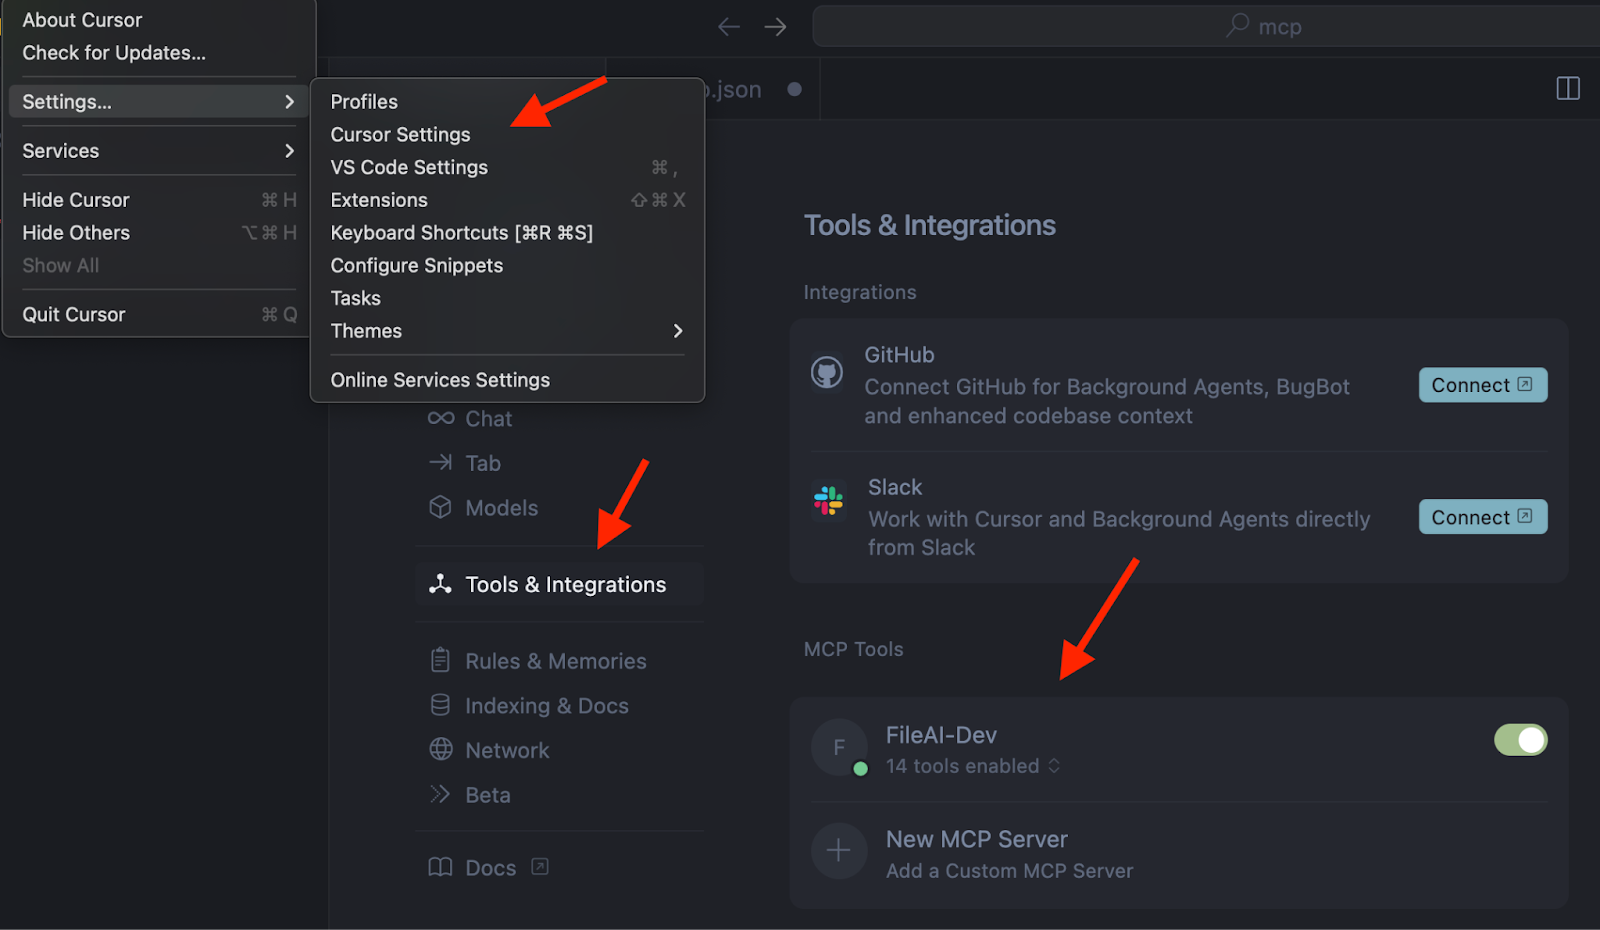Viewport: 1600px width, 930px height.
Task: Click the Tab arrow icon in sidebar
Action: point(441,462)
